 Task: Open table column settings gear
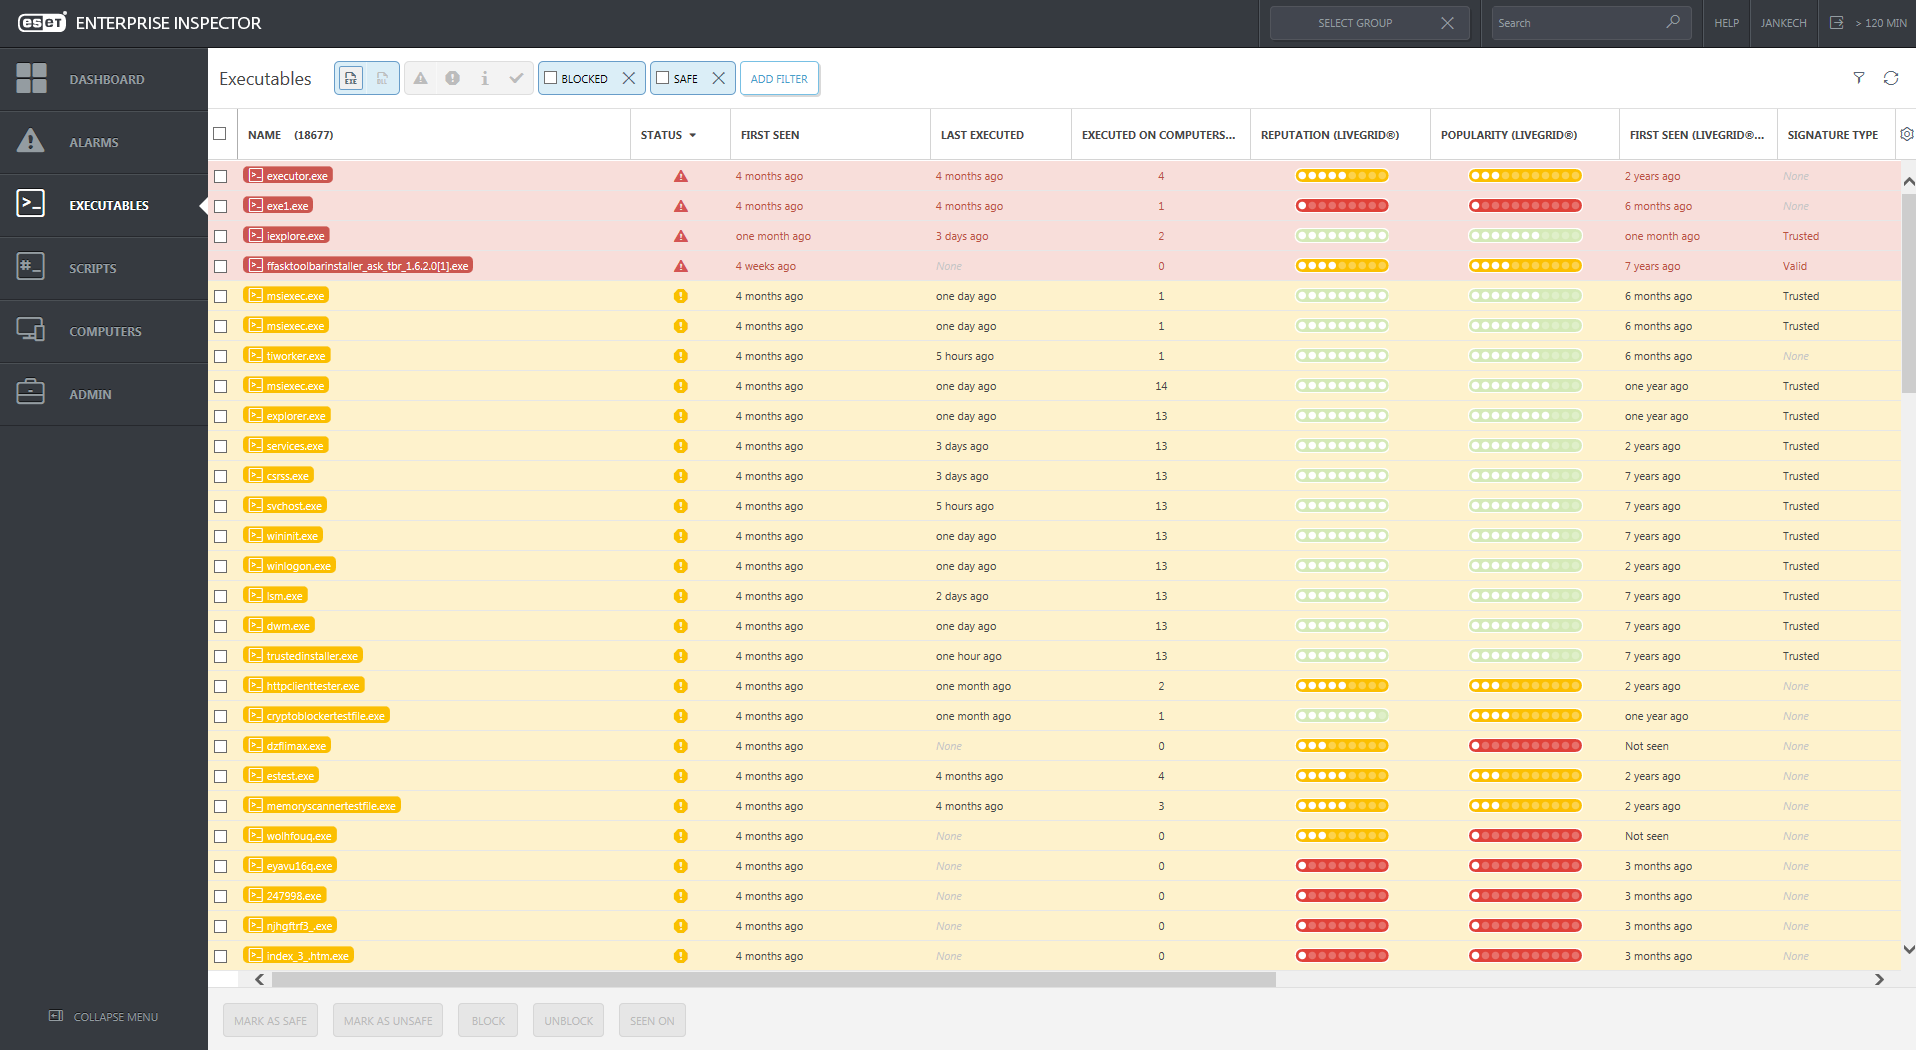(1906, 134)
